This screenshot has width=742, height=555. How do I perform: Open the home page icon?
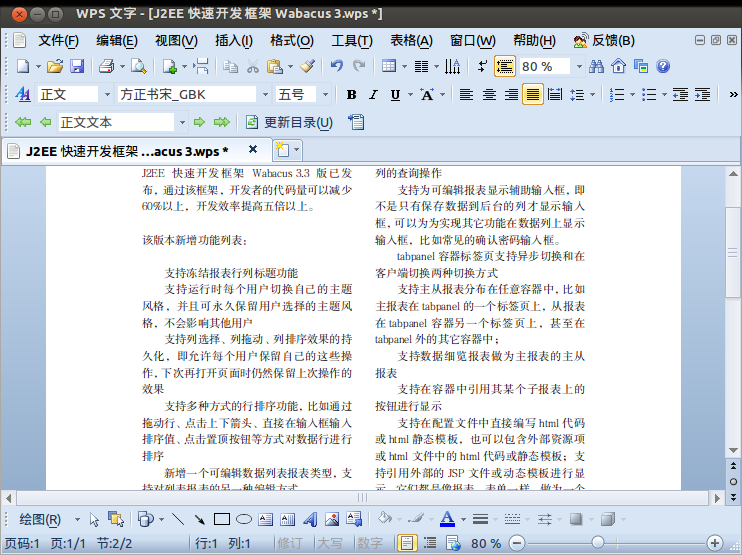[x=618, y=66]
